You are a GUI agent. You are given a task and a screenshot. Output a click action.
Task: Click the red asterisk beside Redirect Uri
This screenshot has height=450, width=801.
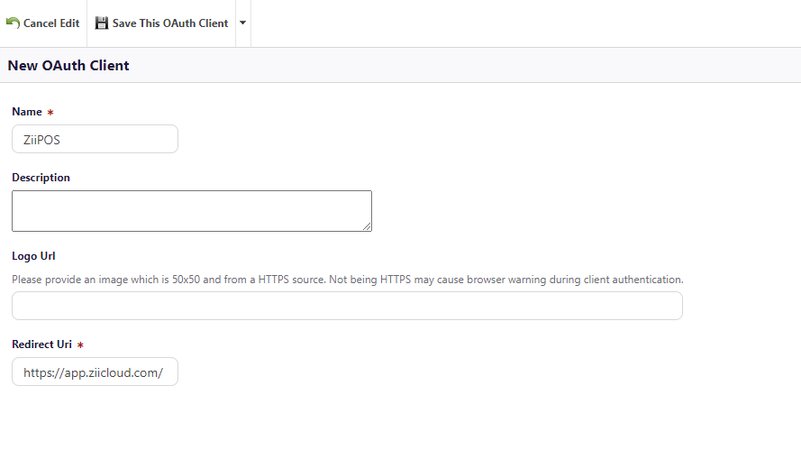[x=80, y=345]
